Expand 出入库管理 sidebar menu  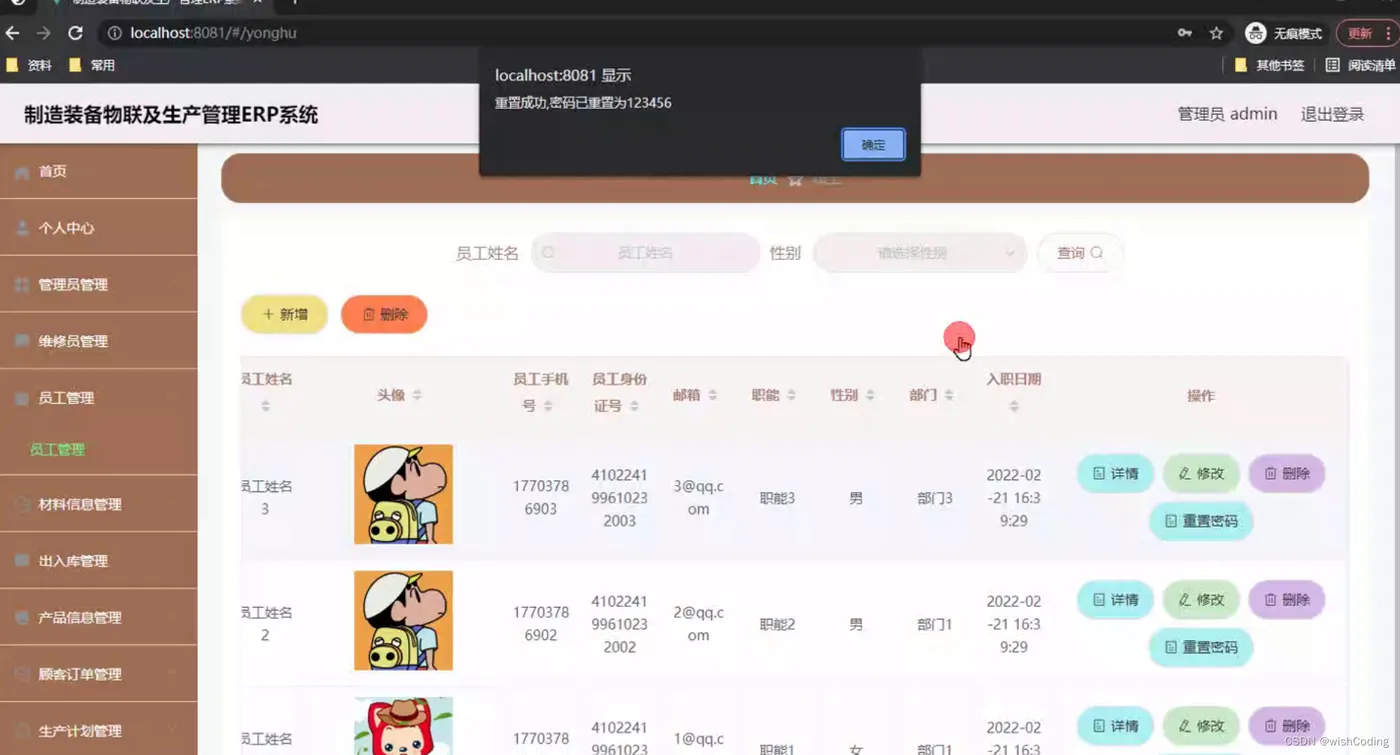click(x=98, y=561)
